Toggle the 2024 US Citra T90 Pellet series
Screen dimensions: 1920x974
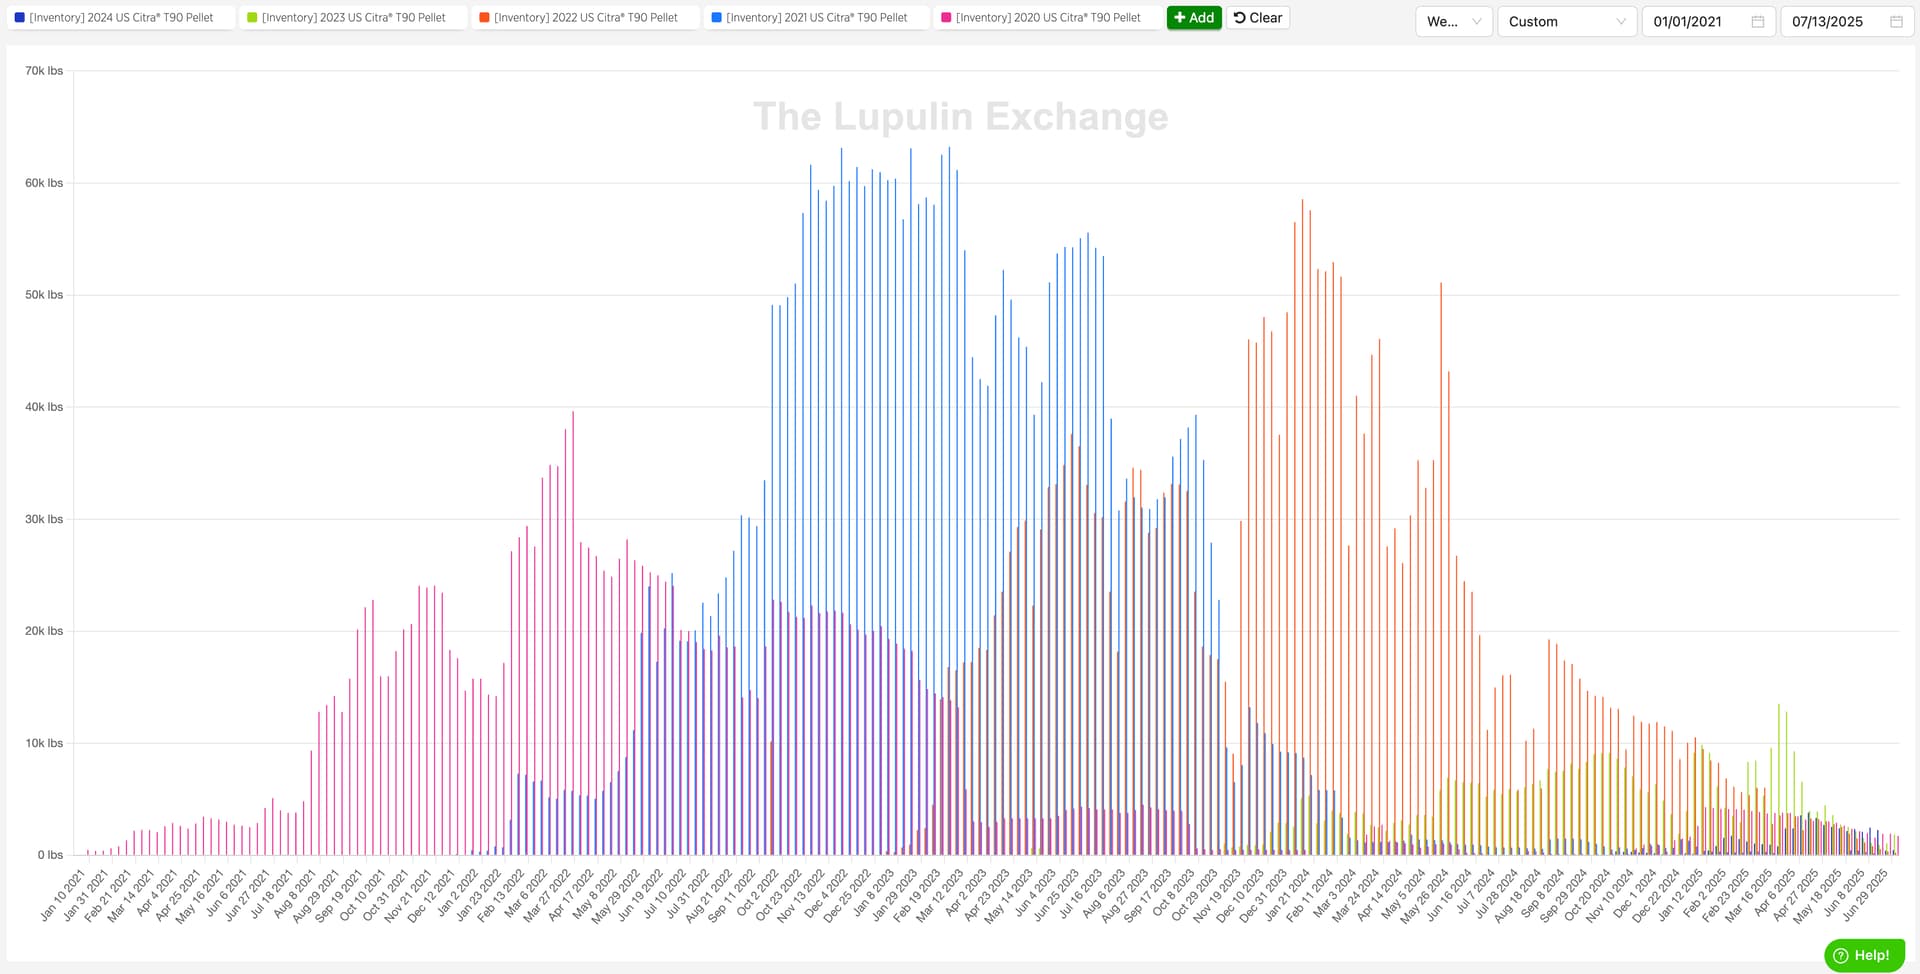121,18
